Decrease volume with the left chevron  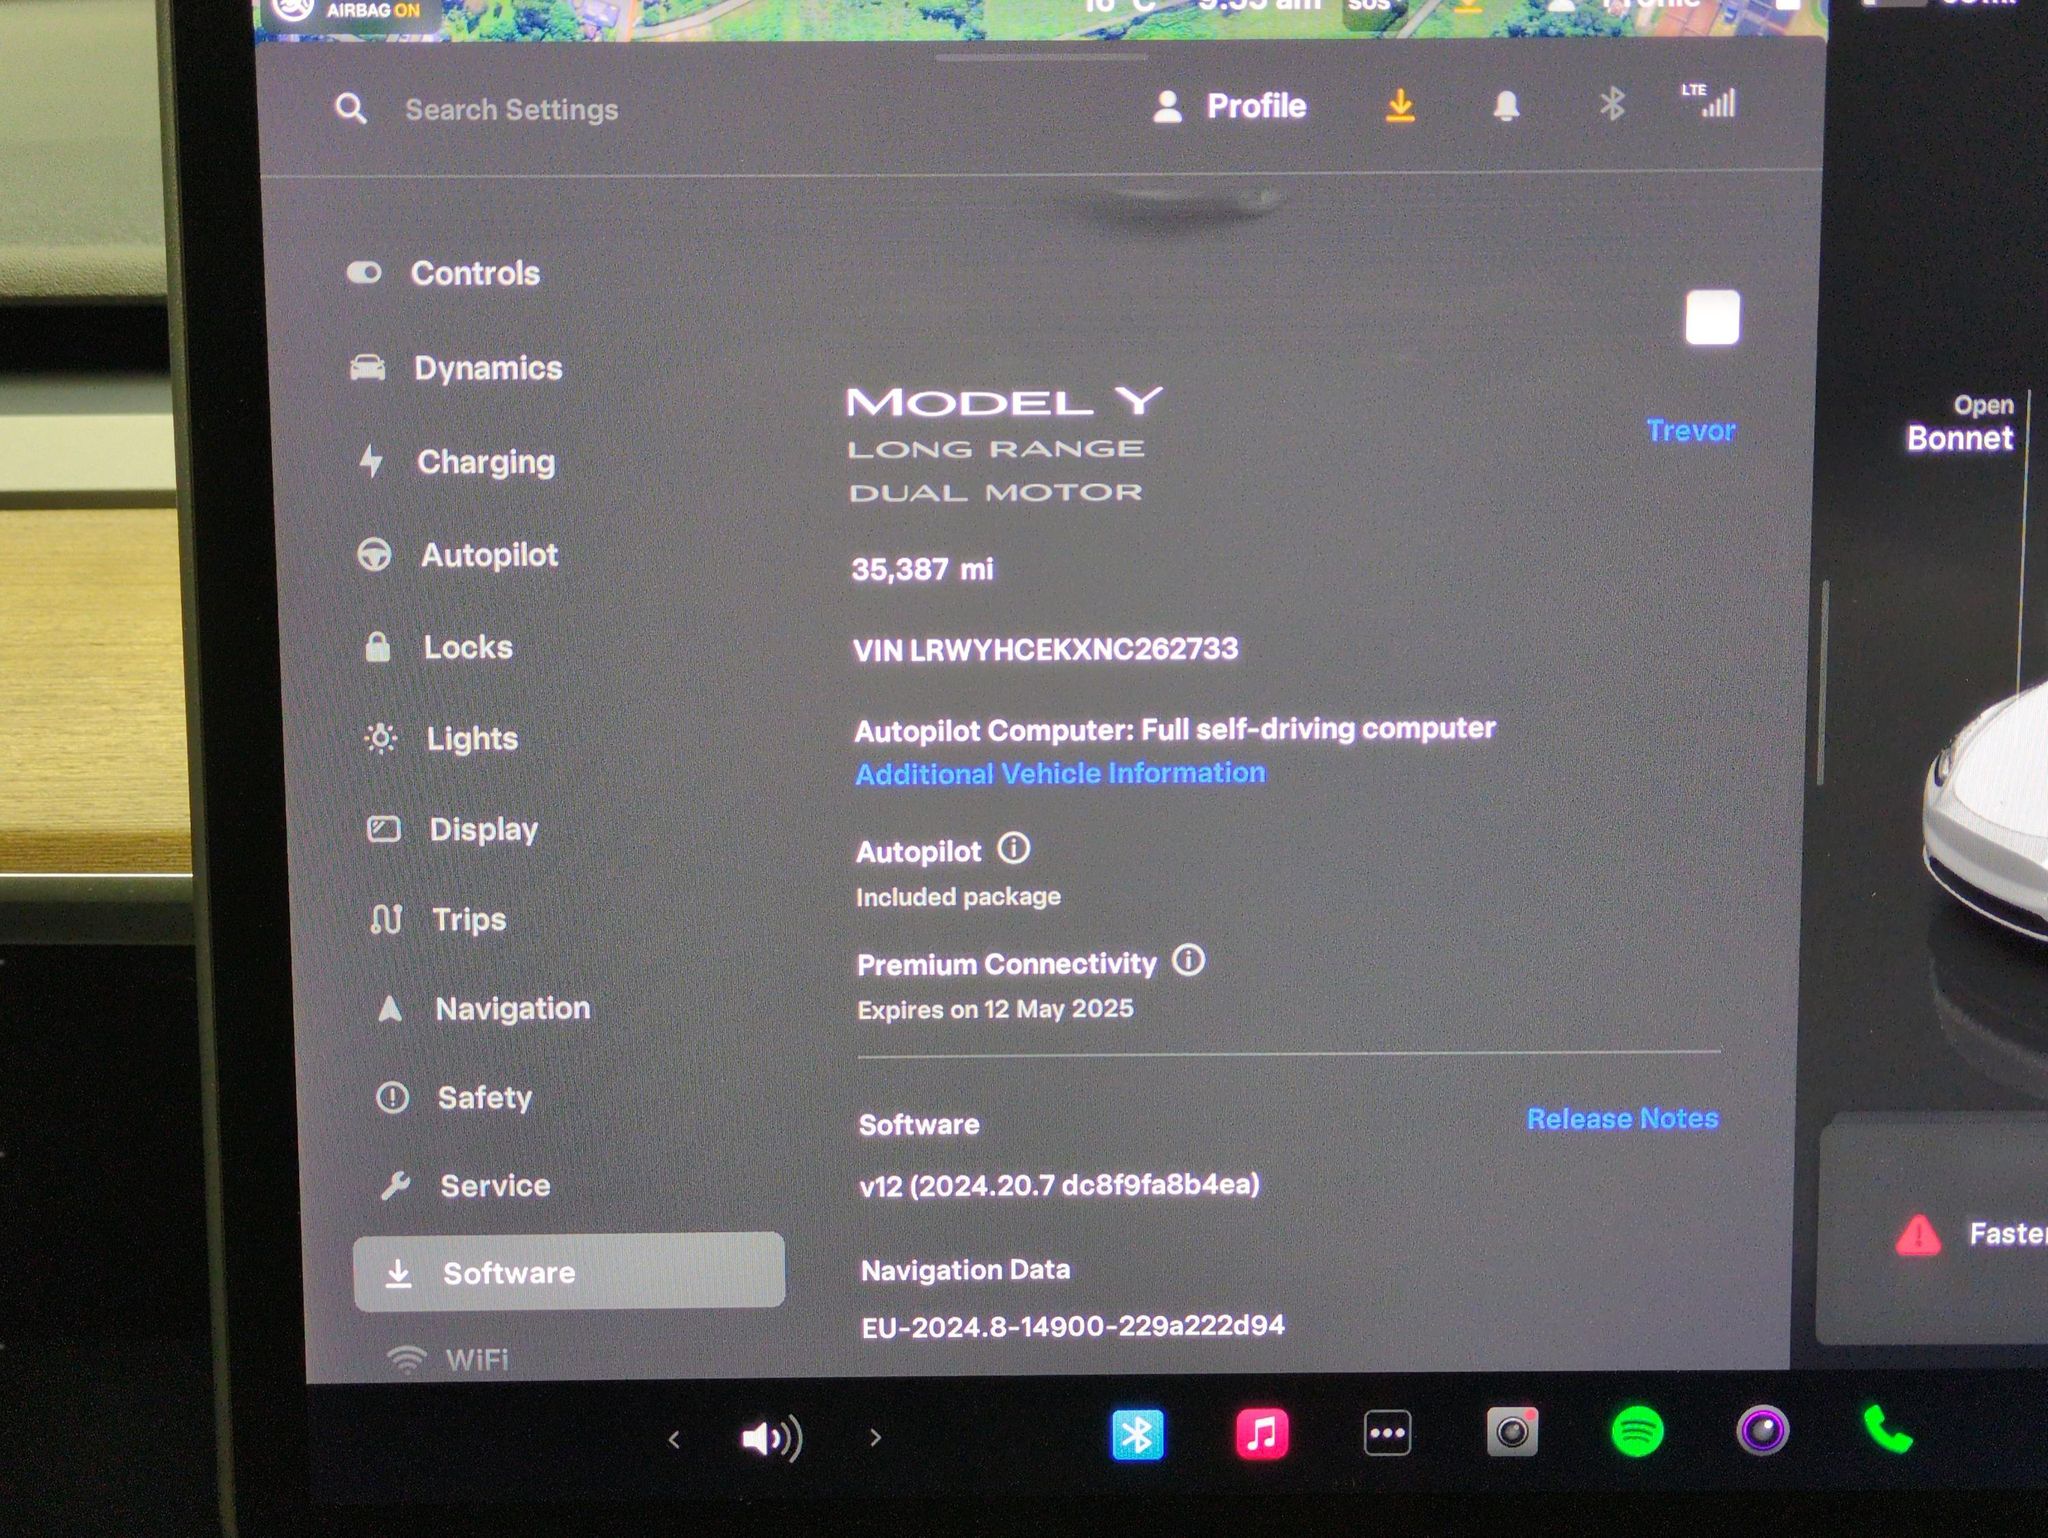click(674, 1440)
